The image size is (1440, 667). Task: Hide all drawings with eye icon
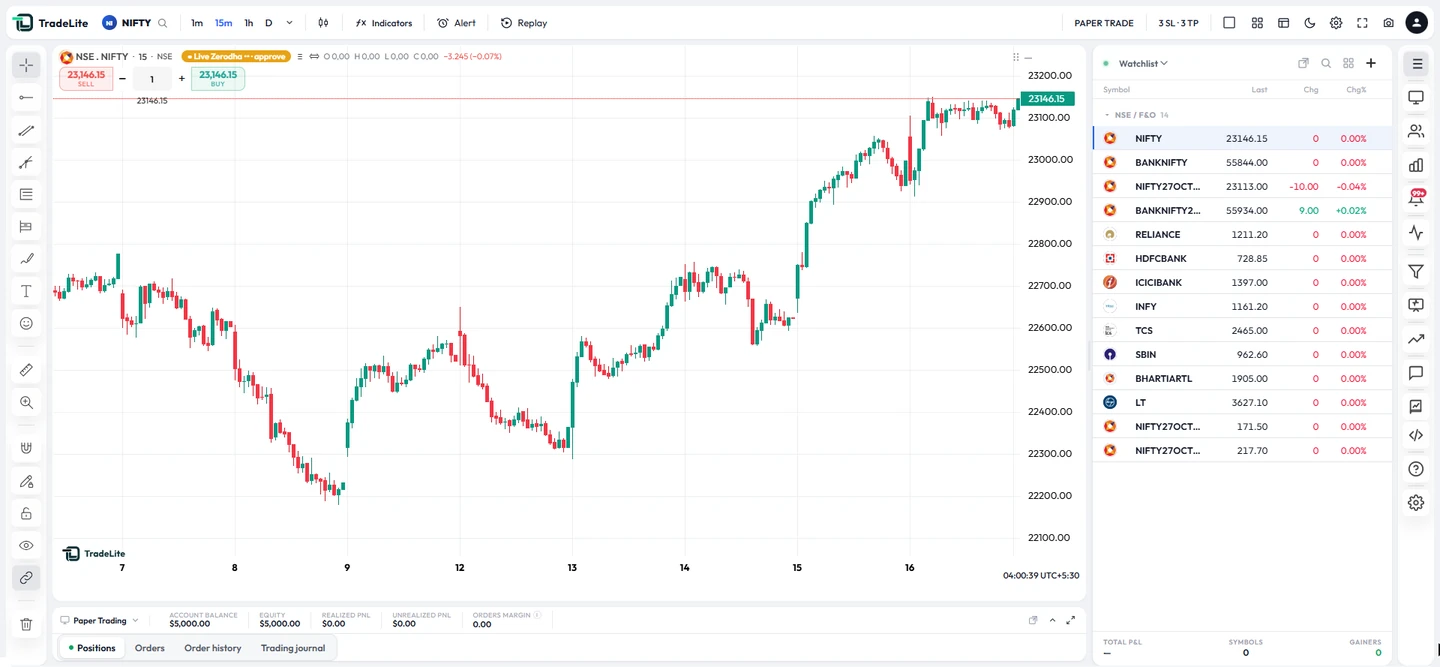pyautogui.click(x=26, y=545)
